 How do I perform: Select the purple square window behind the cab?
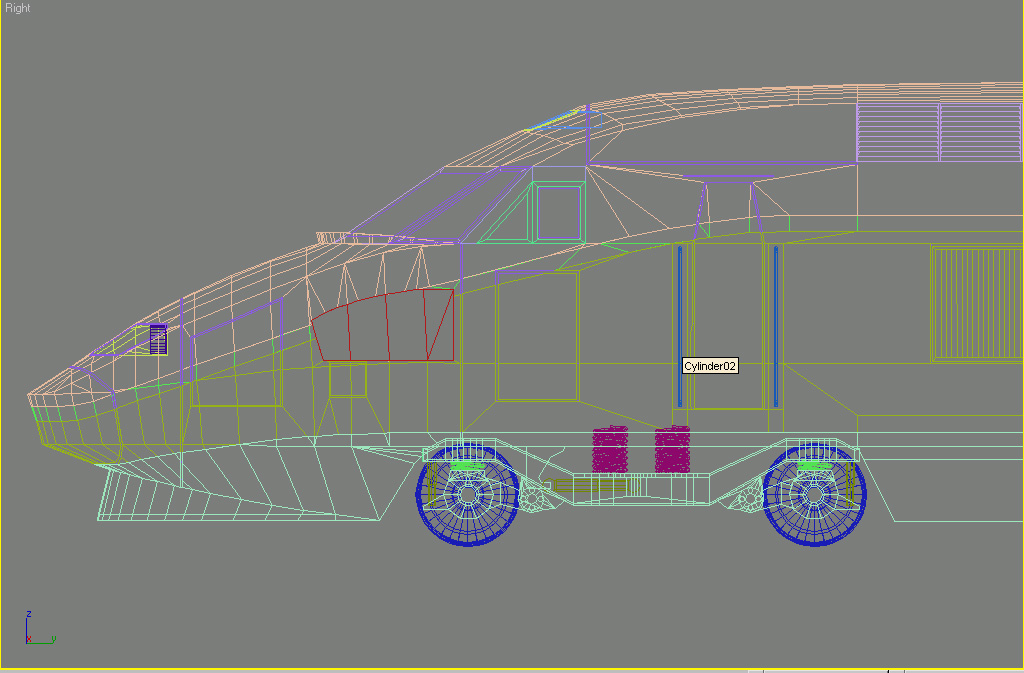coord(559,213)
